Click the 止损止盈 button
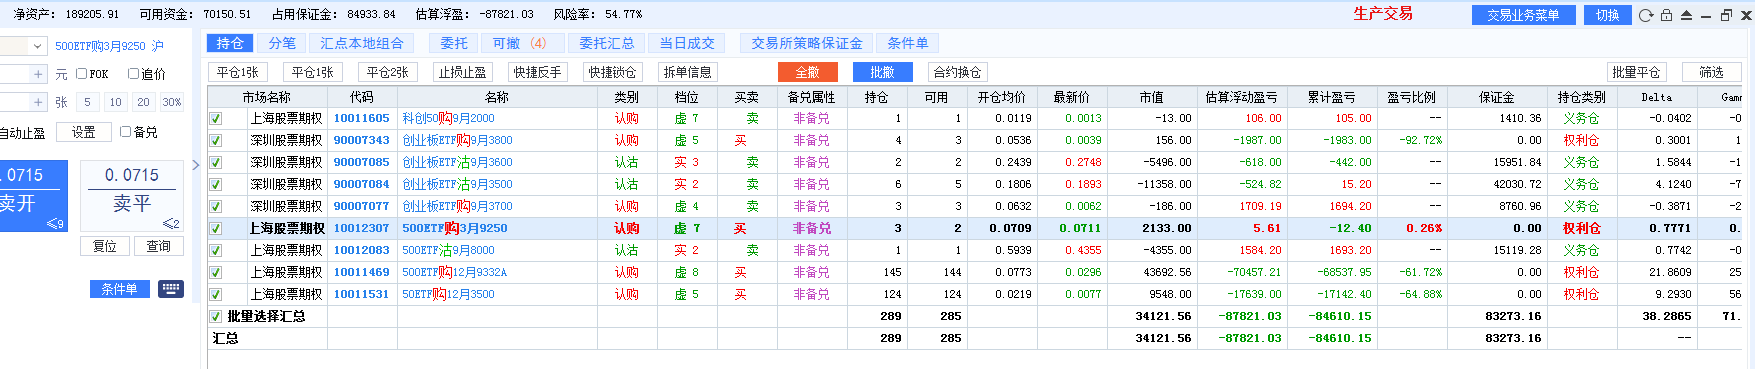 click(462, 72)
